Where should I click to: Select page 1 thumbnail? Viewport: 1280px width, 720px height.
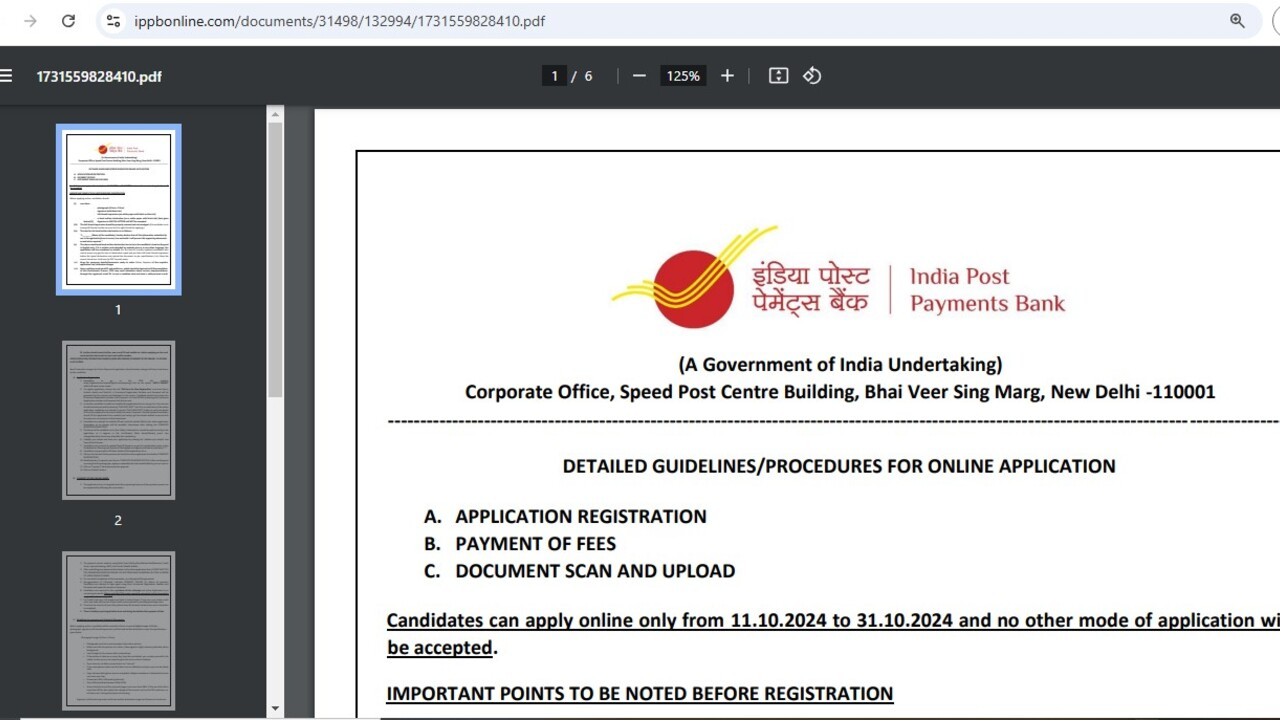(x=118, y=209)
